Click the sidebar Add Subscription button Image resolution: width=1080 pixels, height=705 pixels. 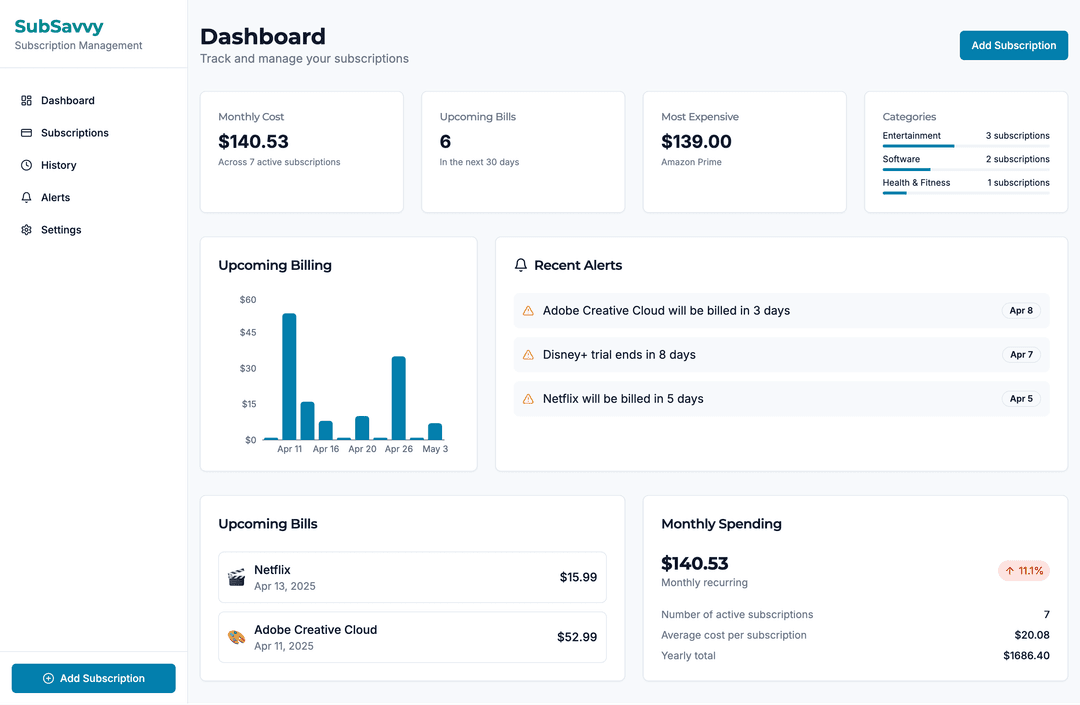pyautogui.click(x=93, y=678)
